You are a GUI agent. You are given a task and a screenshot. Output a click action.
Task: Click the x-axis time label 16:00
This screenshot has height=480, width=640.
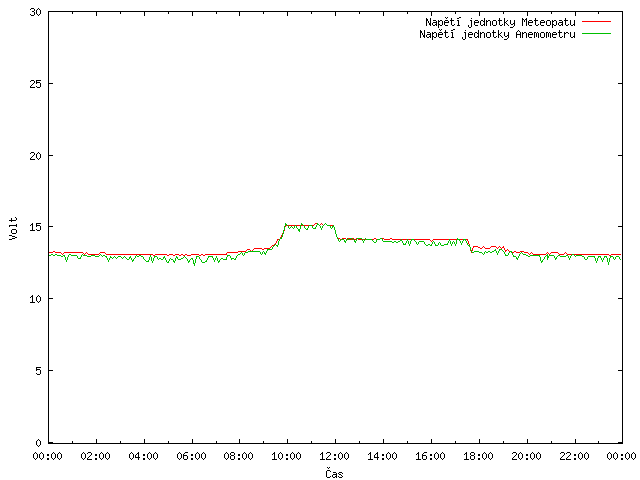430,456
